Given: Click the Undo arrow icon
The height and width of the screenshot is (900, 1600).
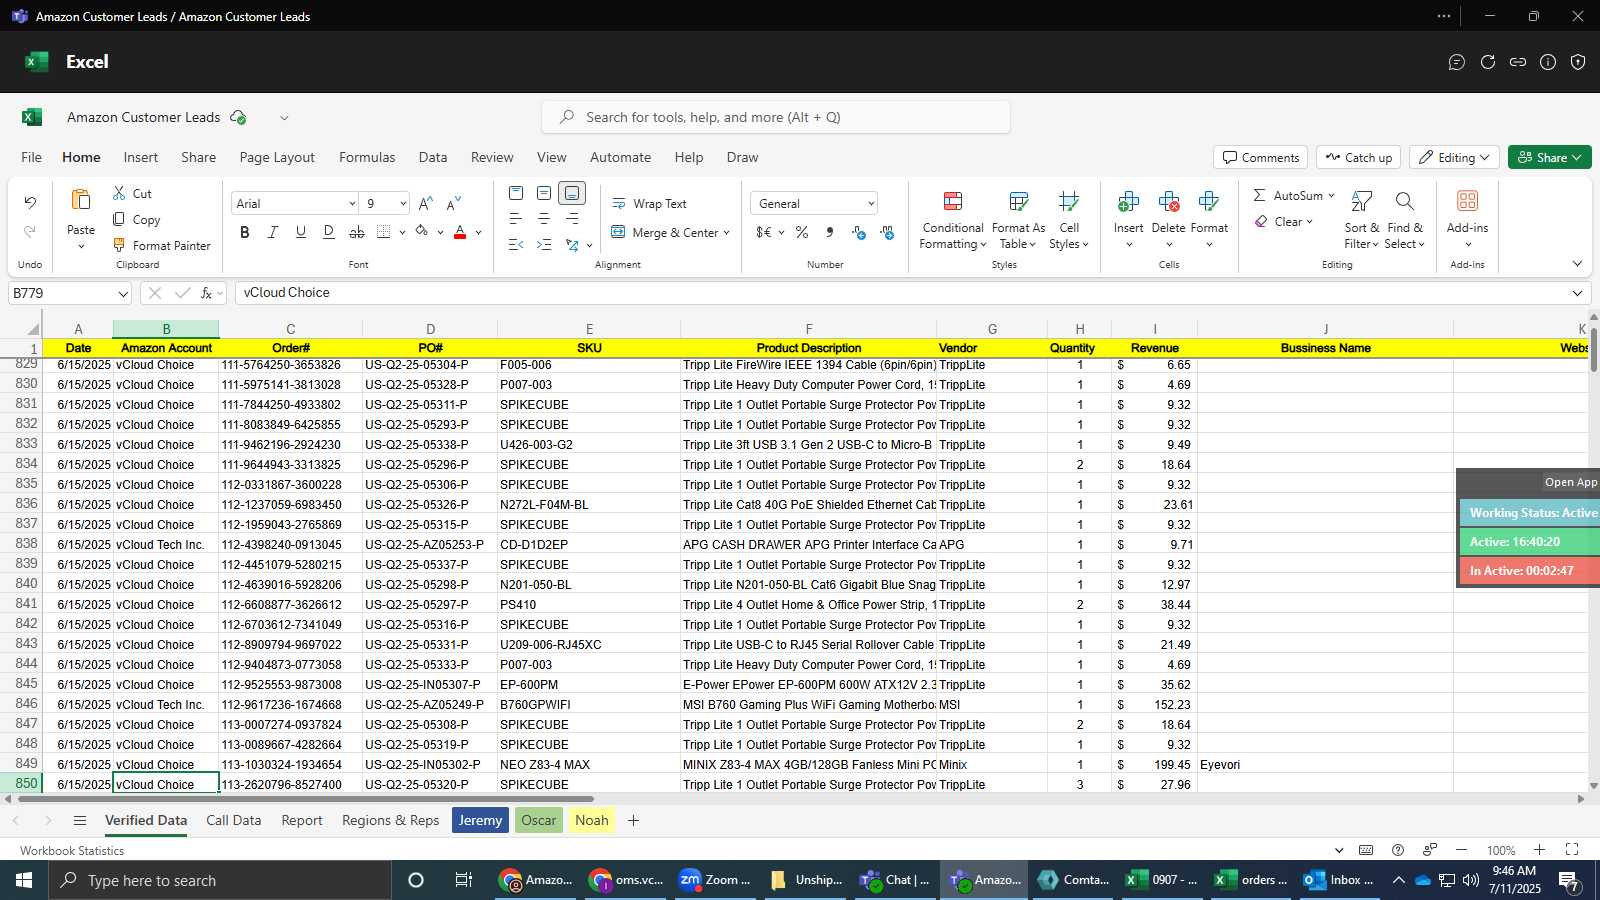Looking at the screenshot, I should (x=30, y=203).
